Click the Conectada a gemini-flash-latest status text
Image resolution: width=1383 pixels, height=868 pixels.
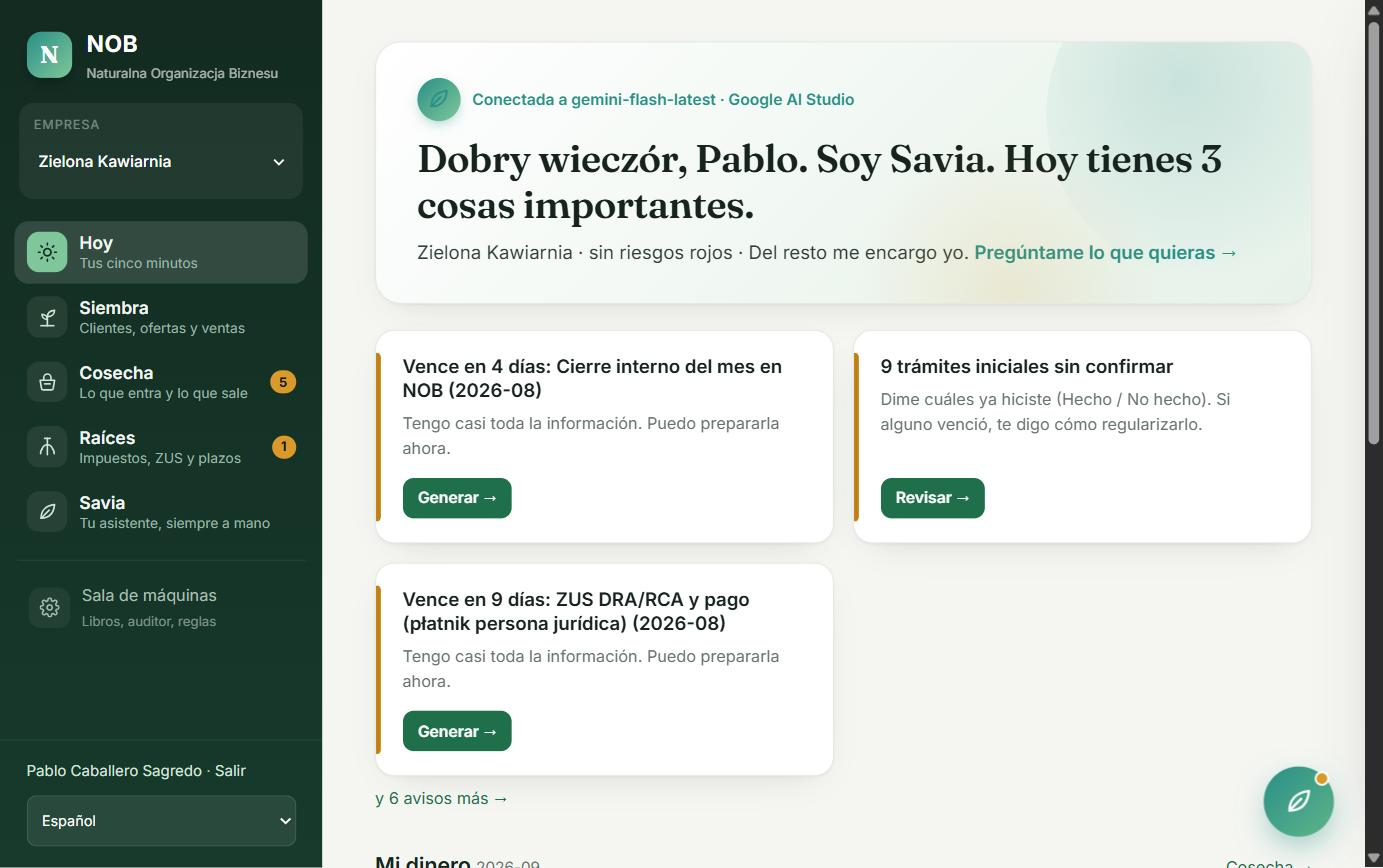coord(663,100)
